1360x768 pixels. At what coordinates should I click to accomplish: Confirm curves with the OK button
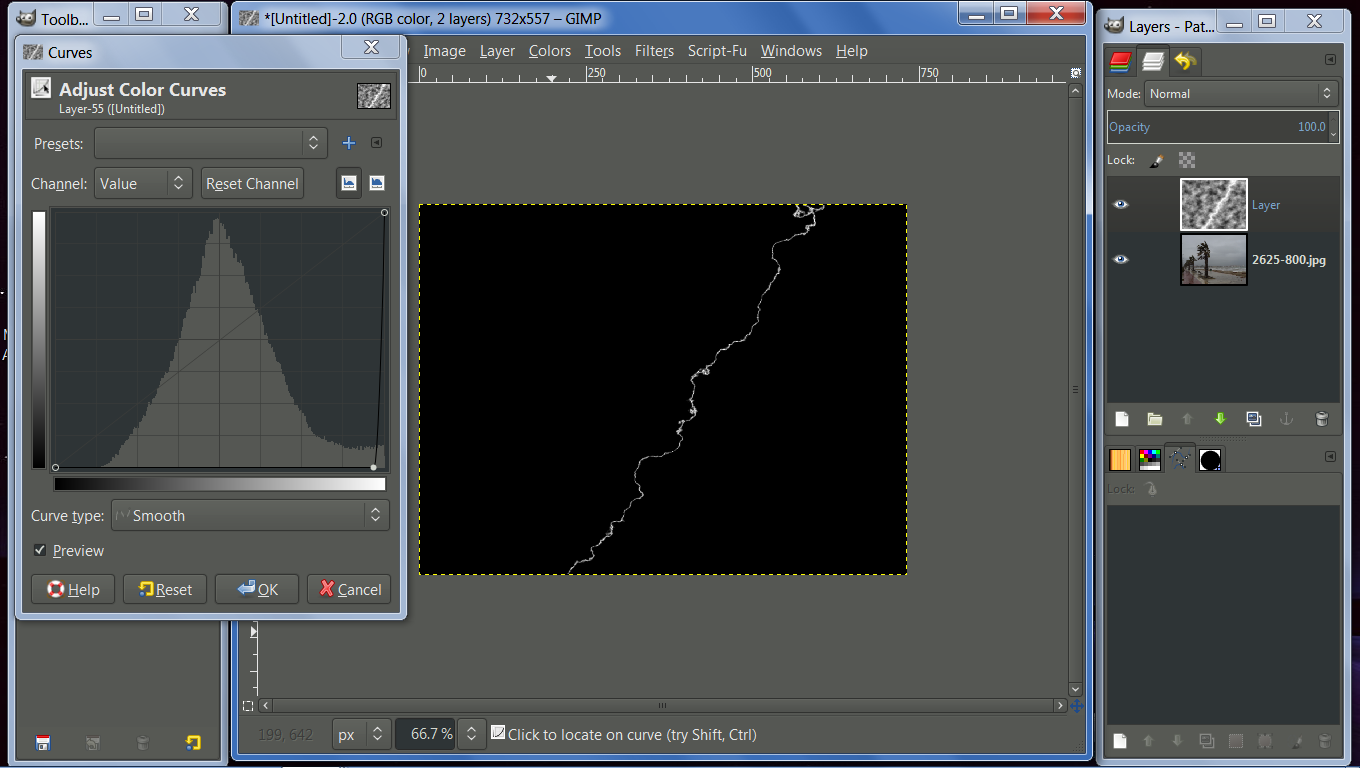pos(257,589)
